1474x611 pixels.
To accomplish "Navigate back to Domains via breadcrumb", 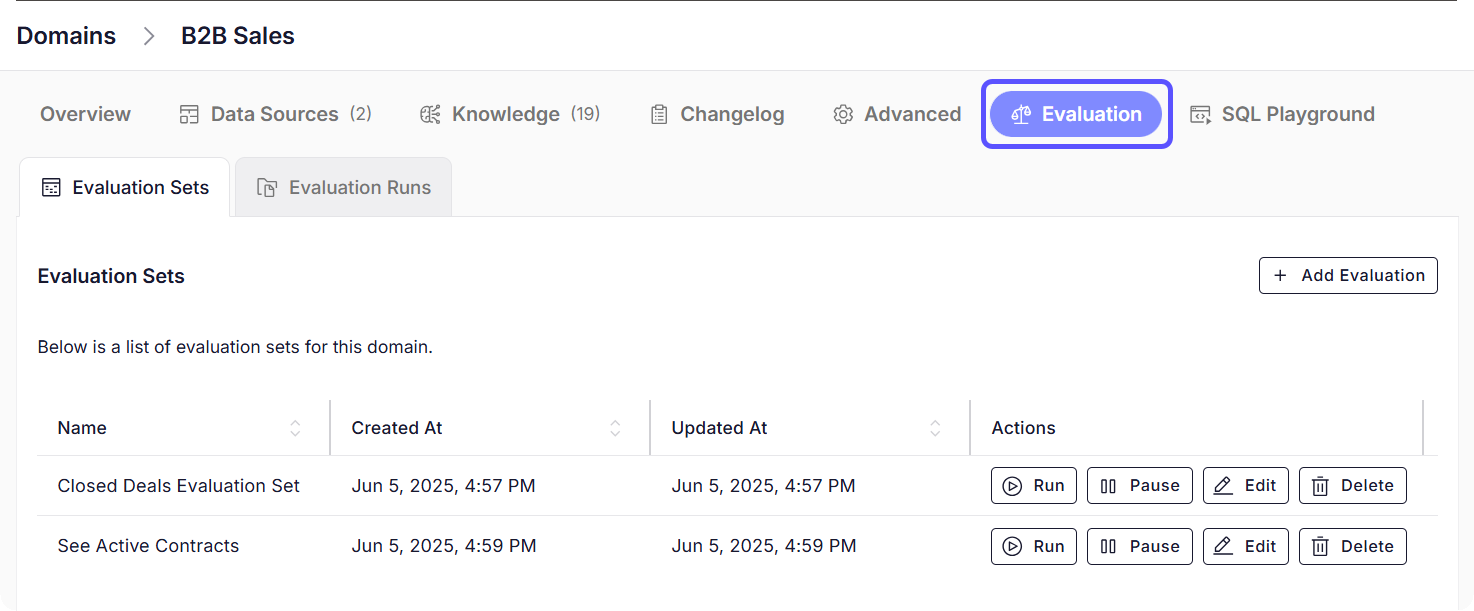I will [66, 35].
